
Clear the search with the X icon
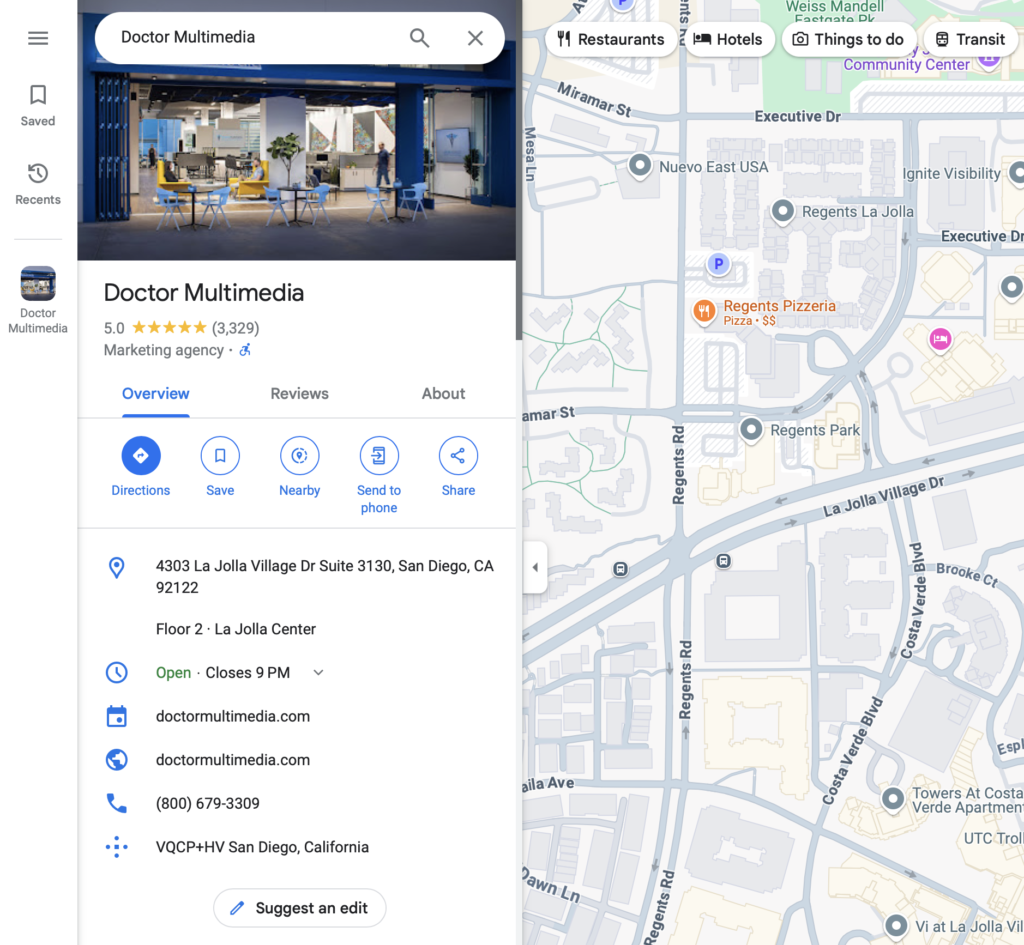475,38
